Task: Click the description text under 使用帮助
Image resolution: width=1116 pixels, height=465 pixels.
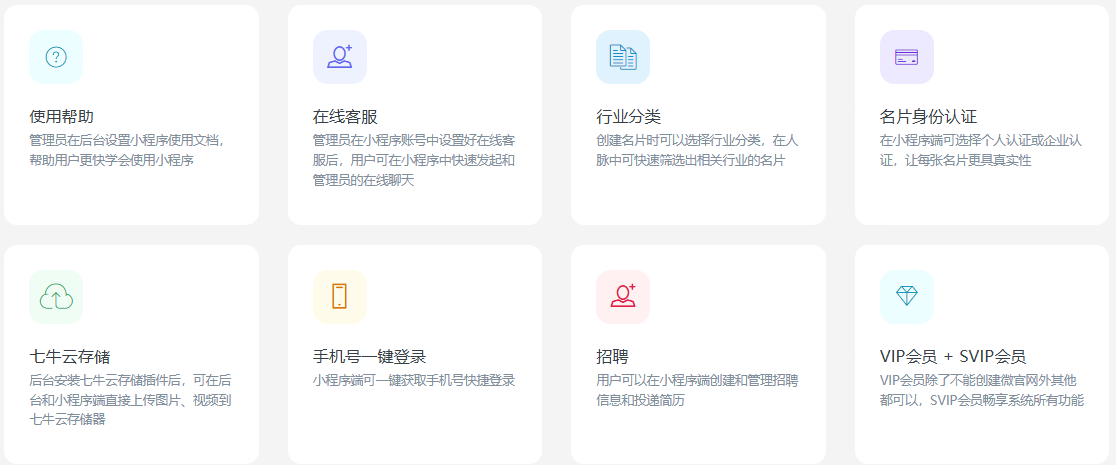Action: (x=126, y=150)
